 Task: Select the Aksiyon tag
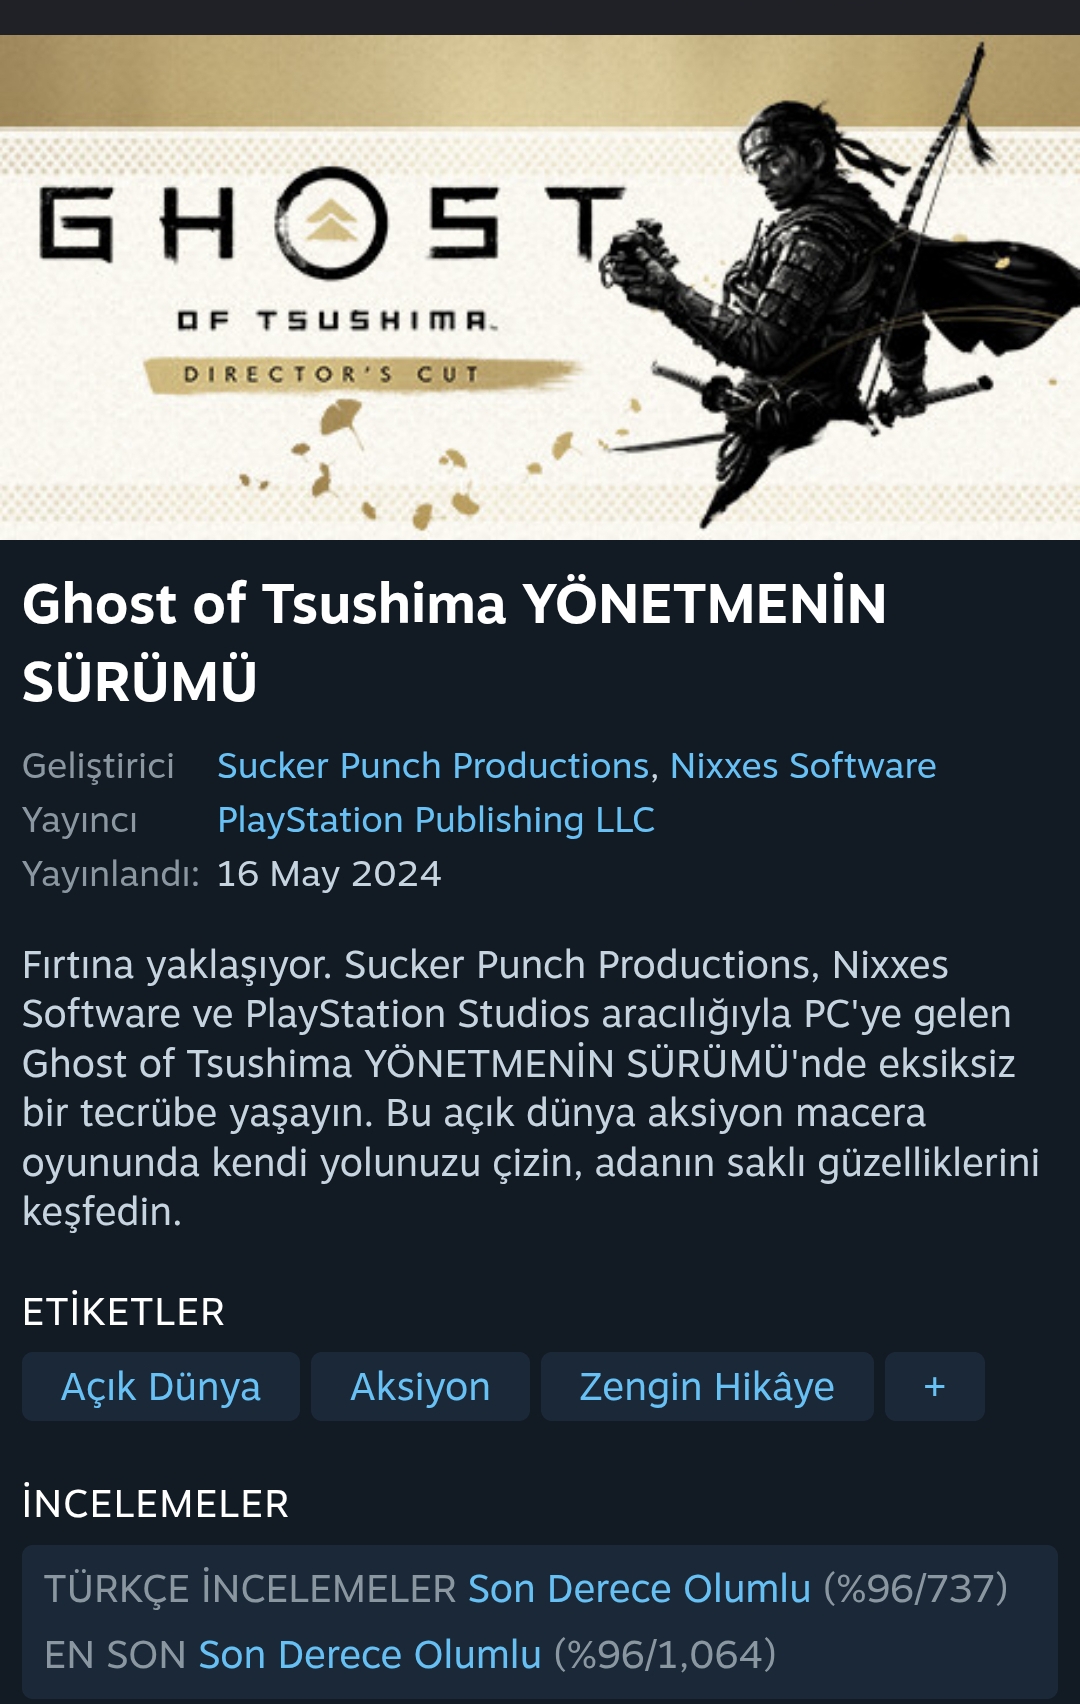click(x=420, y=1387)
